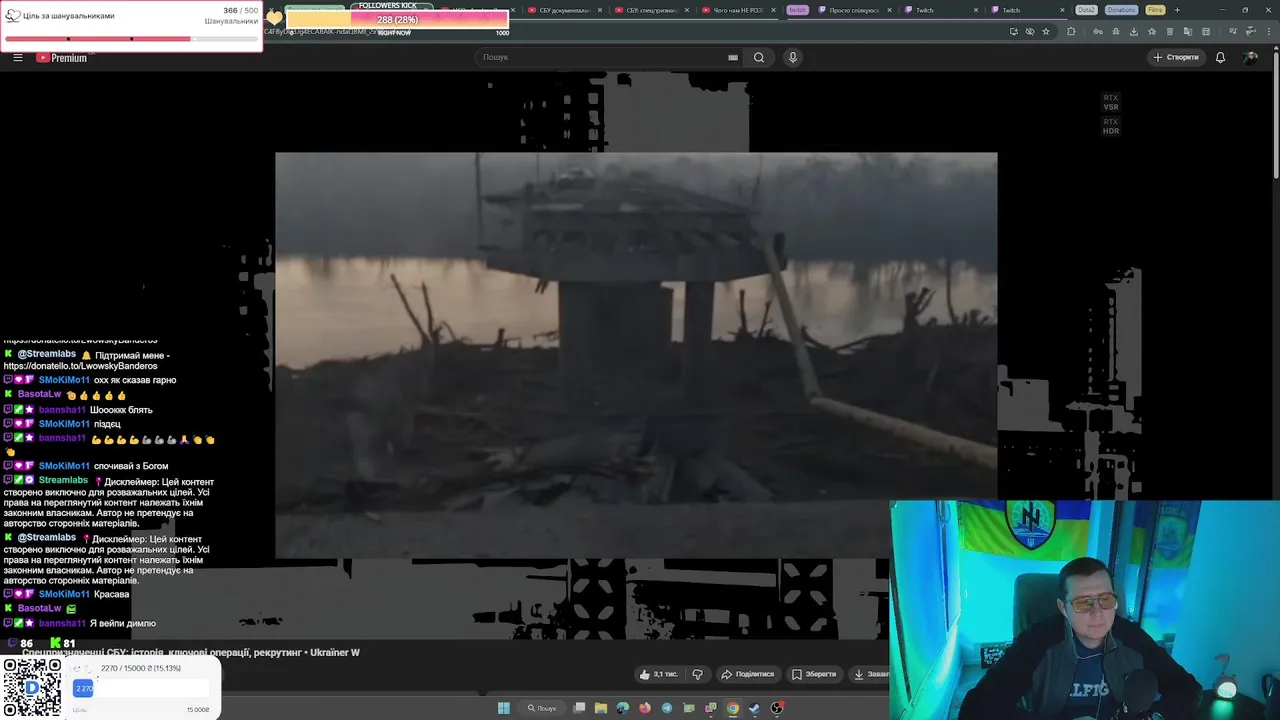Screen dimensions: 1280x720
Task: Open the YouTube hamburger guide menu
Action: click(x=17, y=57)
